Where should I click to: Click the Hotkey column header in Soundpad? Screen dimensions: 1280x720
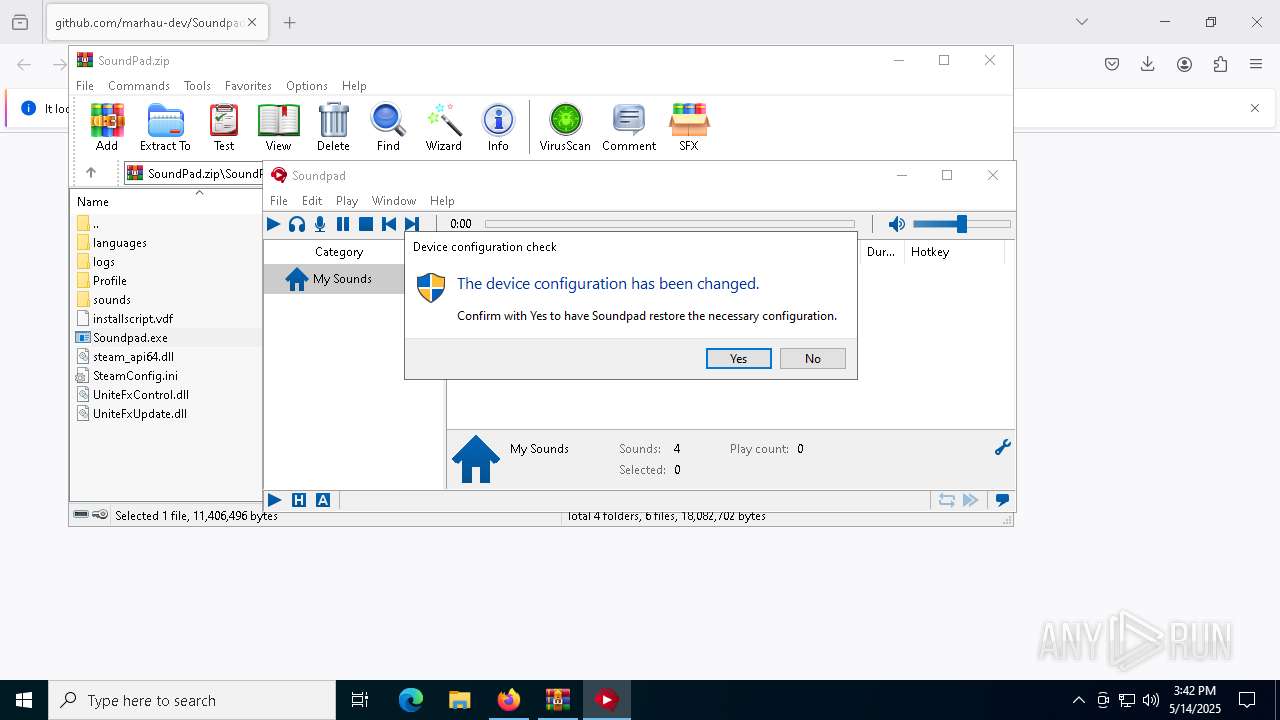(x=952, y=252)
